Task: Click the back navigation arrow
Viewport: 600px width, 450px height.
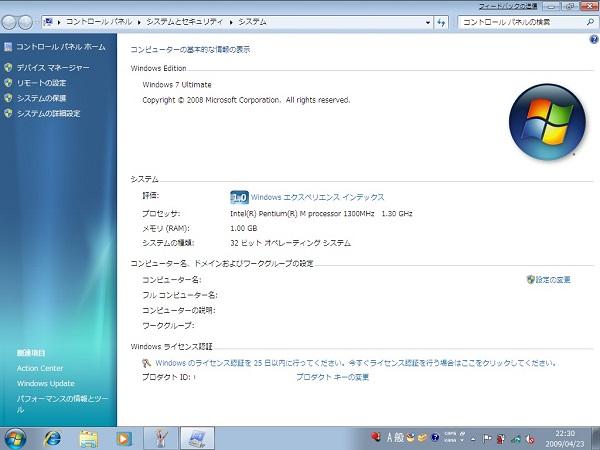Action: pyautogui.click(x=11, y=21)
